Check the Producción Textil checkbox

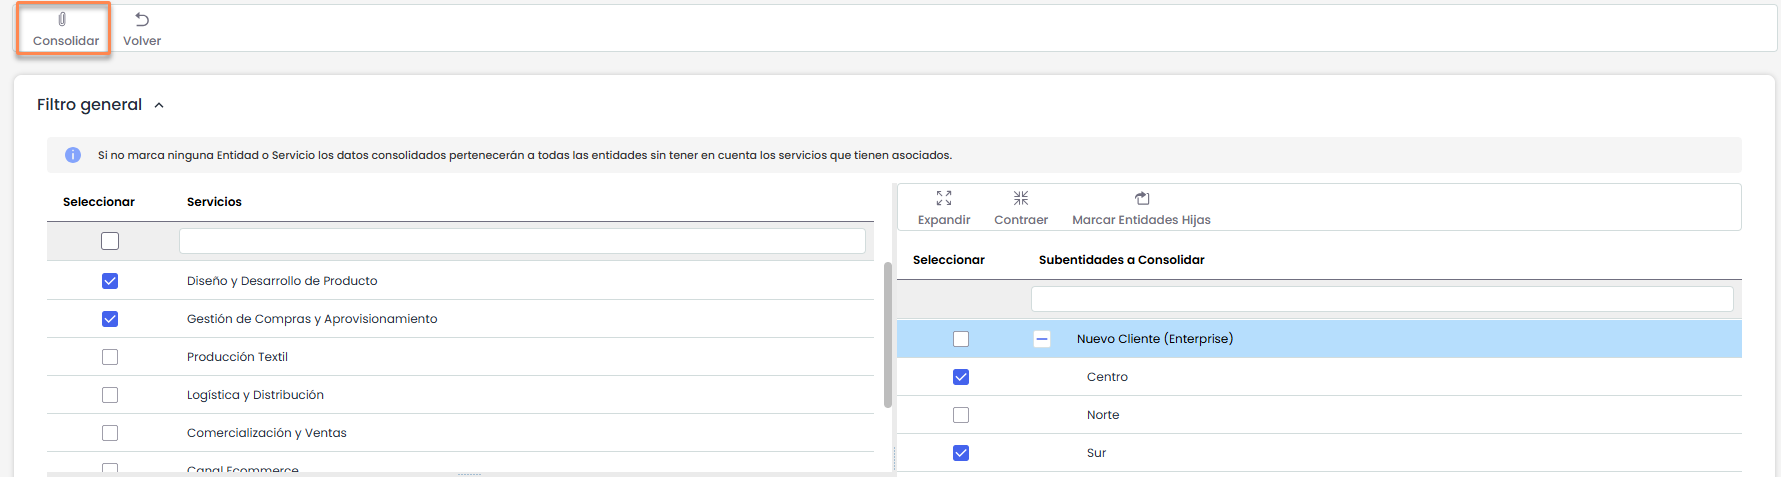[x=110, y=357]
